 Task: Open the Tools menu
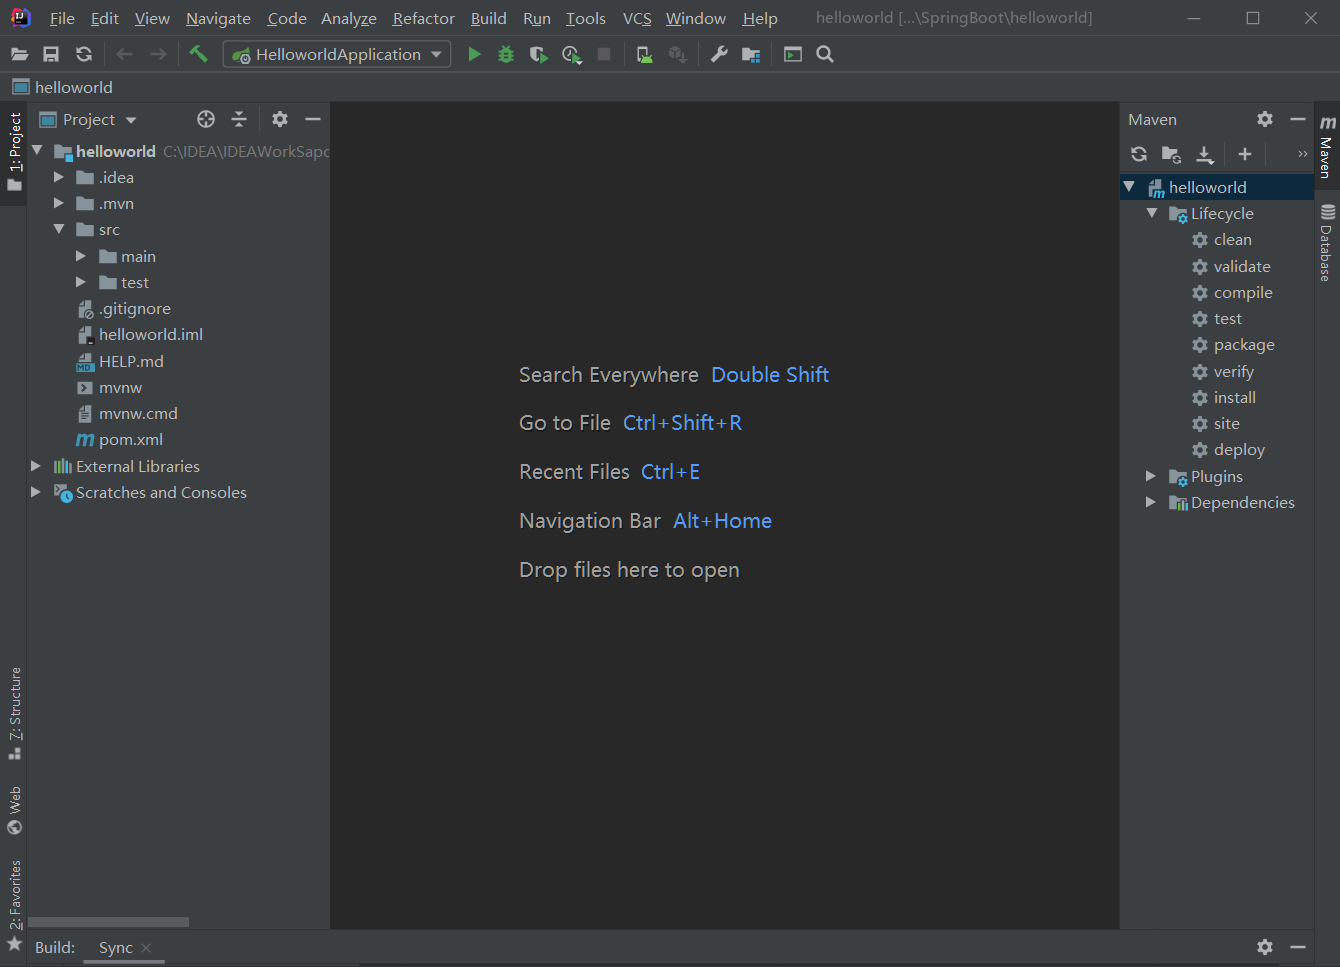(x=586, y=18)
